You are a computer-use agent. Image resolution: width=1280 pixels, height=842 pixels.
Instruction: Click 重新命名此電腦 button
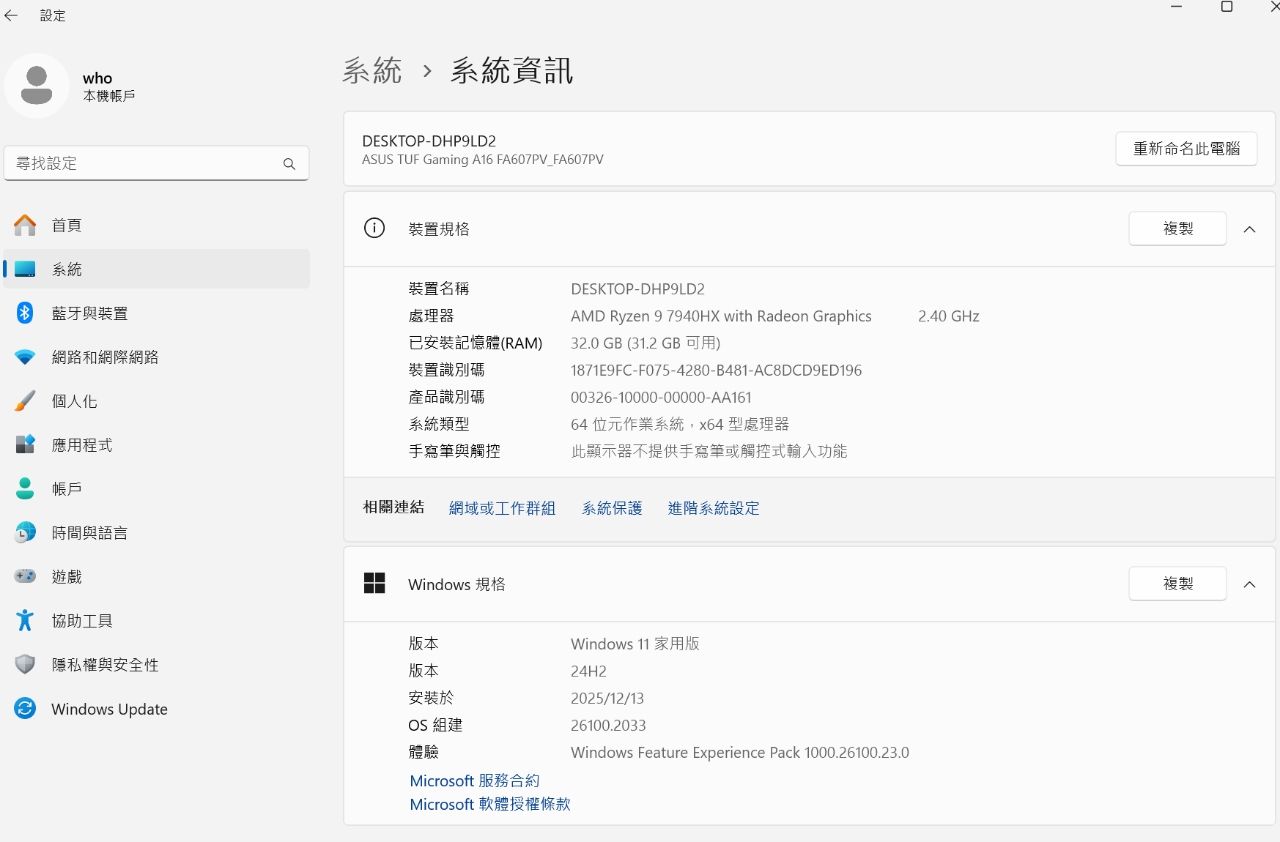coord(1186,149)
